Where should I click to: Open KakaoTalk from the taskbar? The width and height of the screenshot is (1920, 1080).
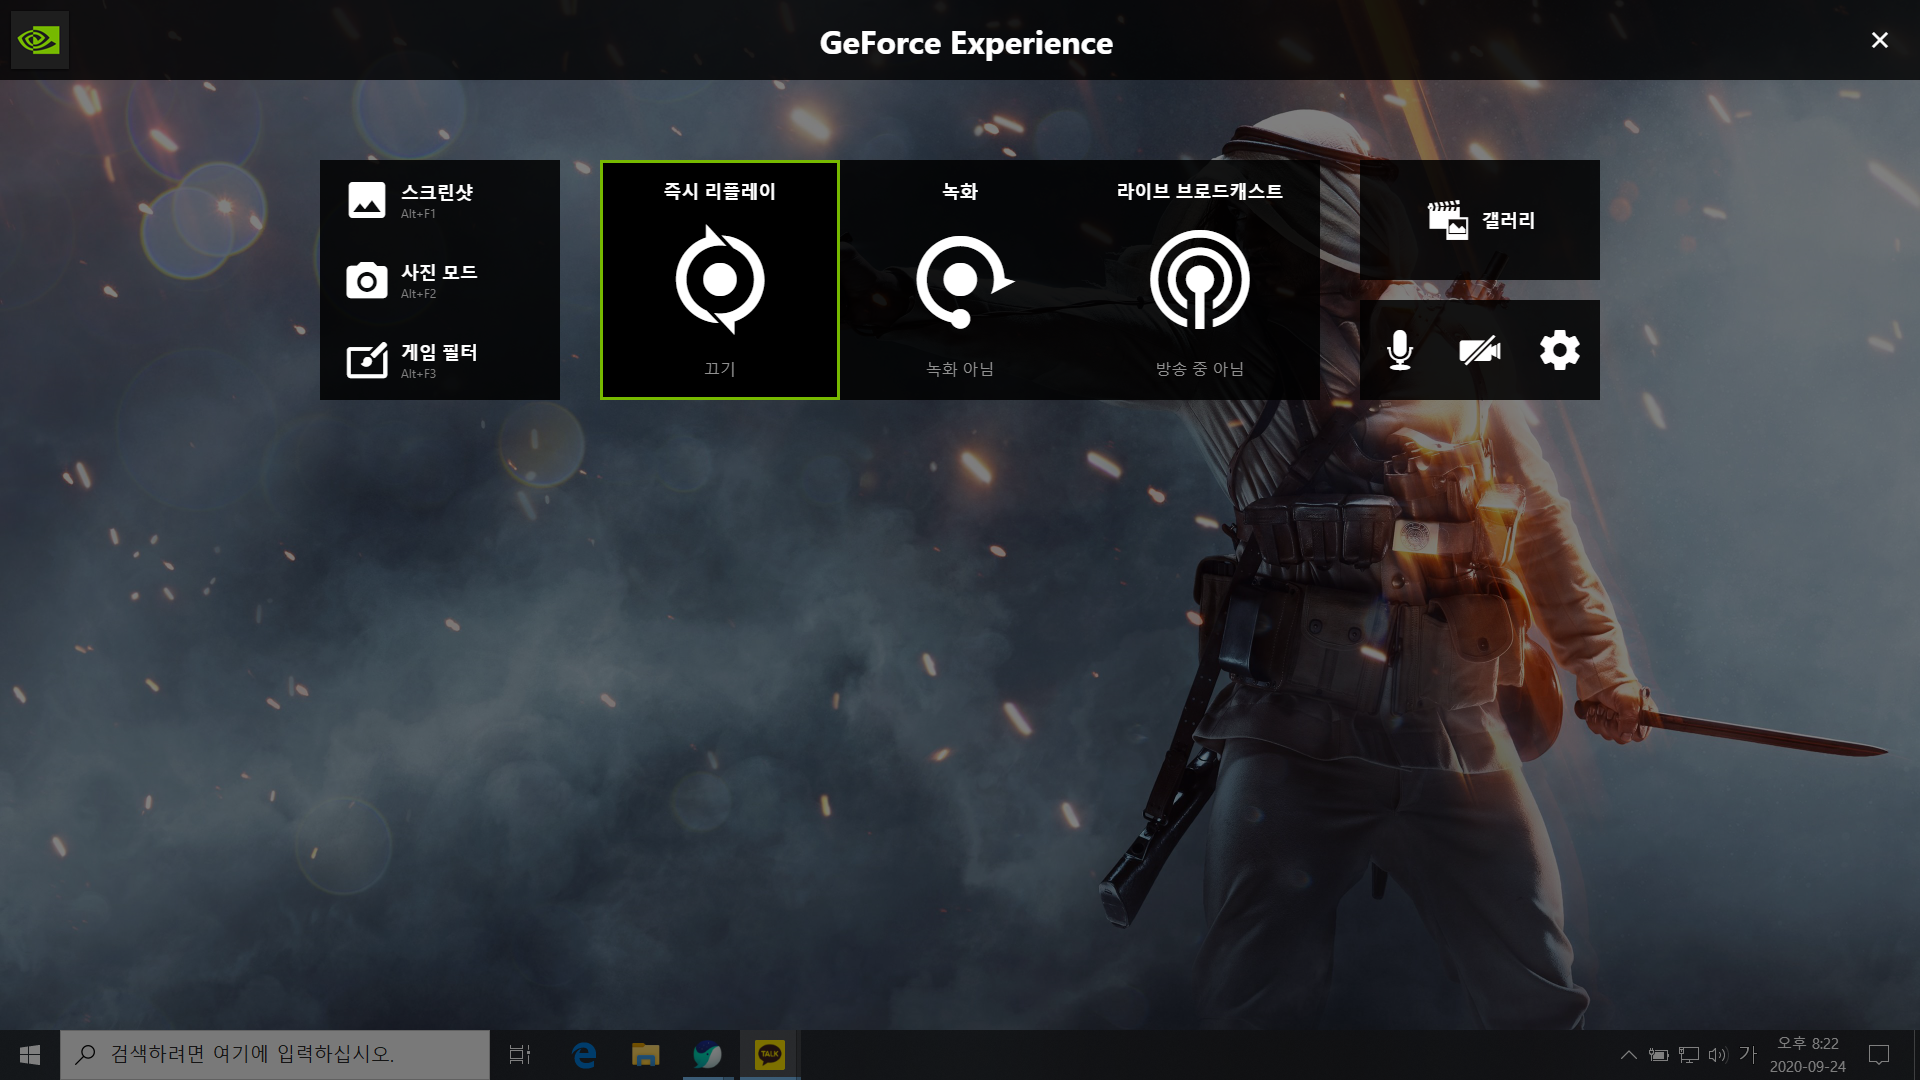click(769, 1054)
